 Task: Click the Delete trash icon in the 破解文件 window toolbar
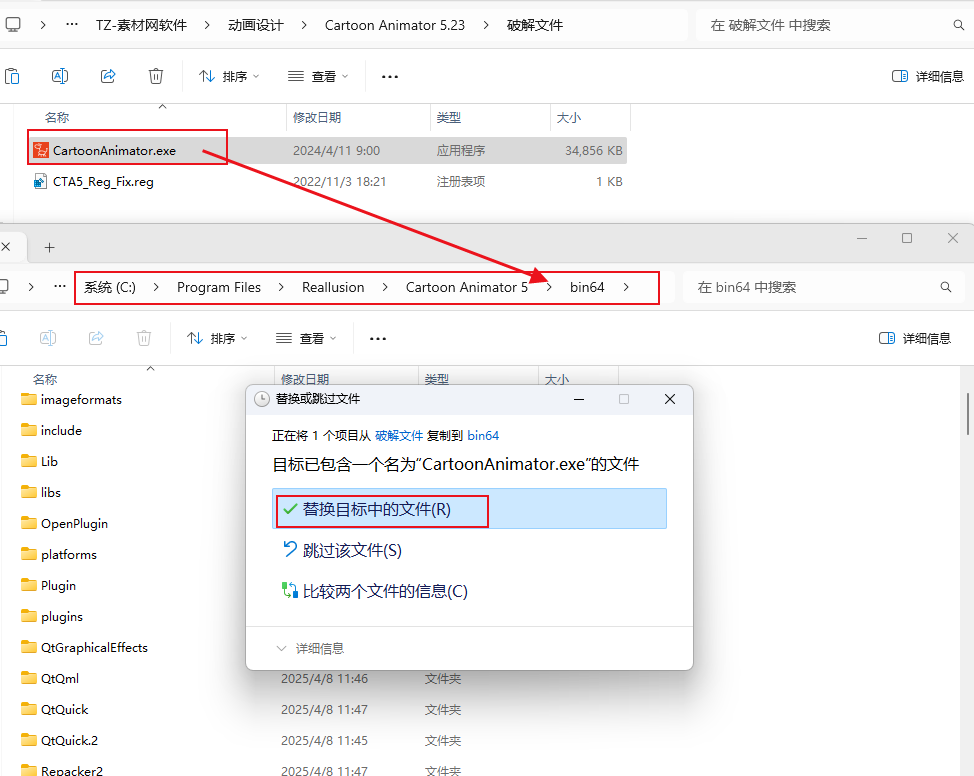156,76
